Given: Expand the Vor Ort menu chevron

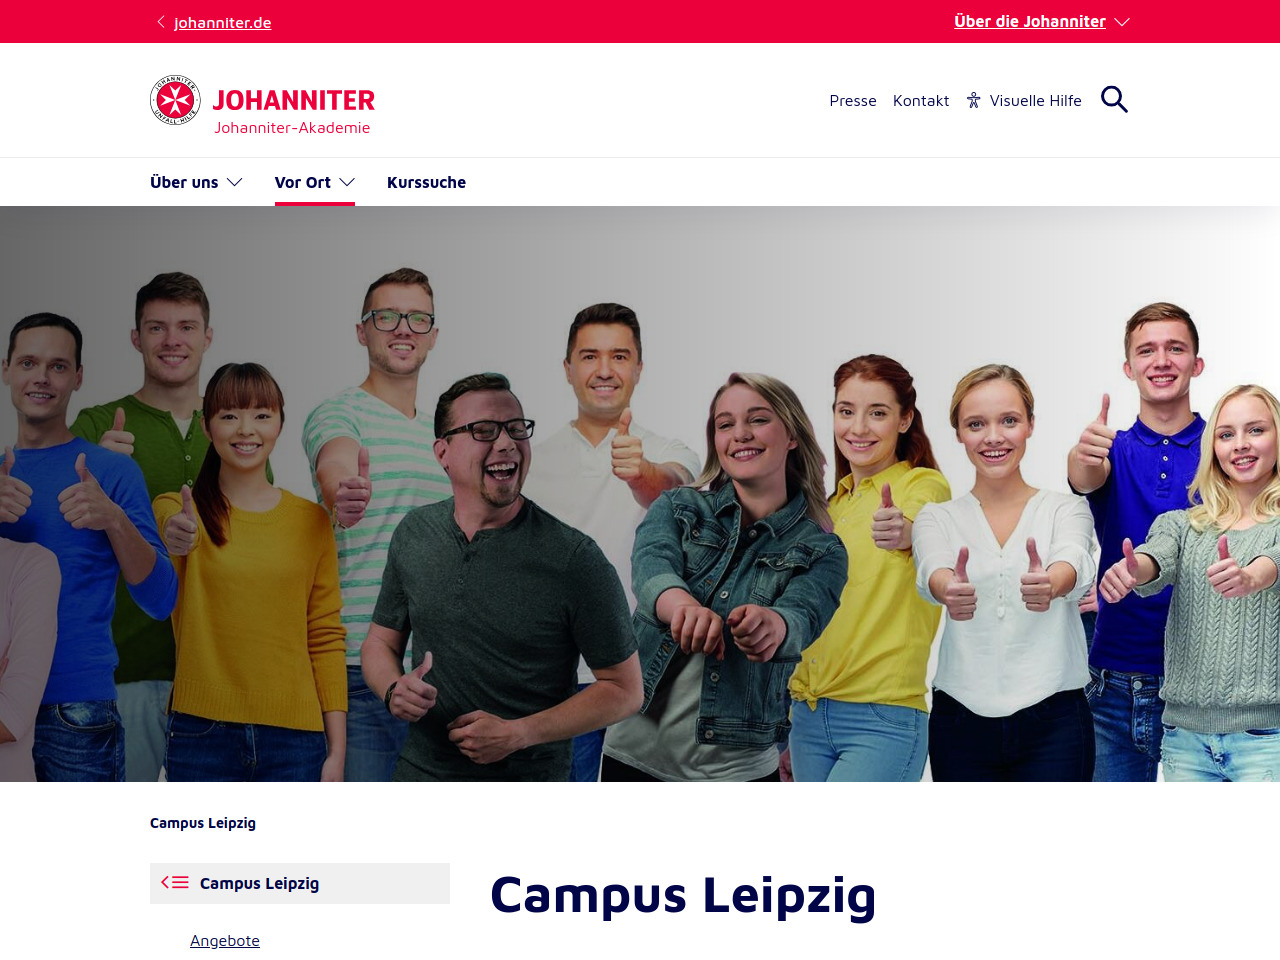Looking at the screenshot, I should [347, 182].
